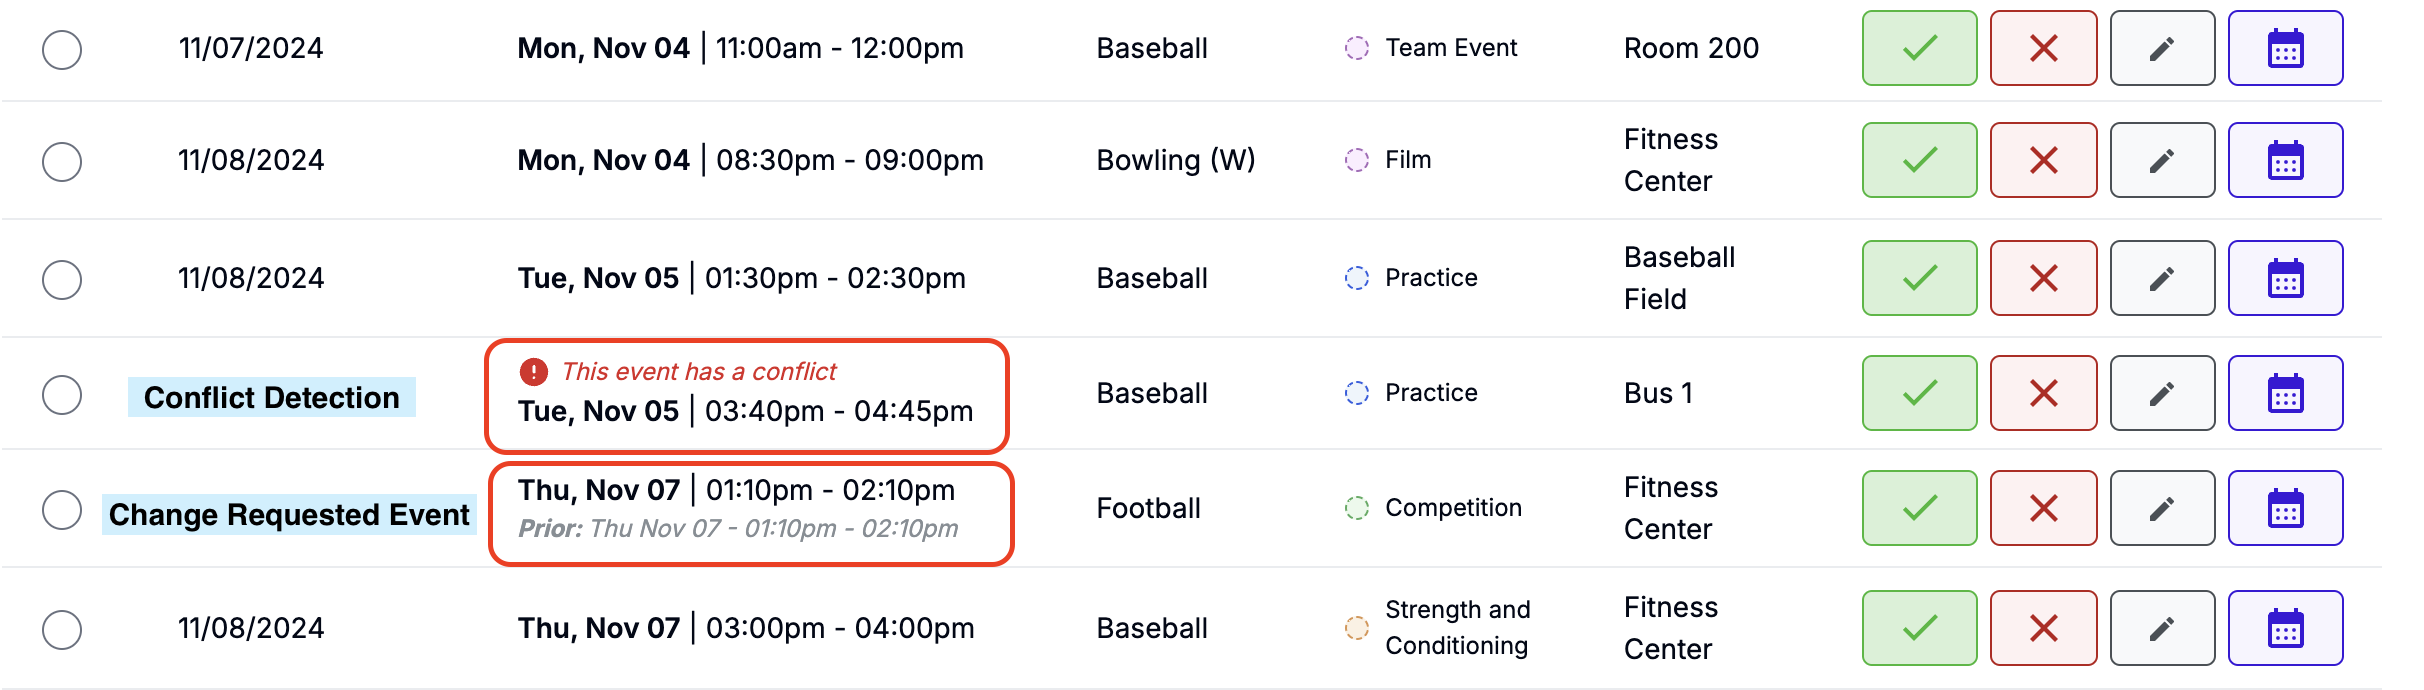
Task: Approve the Football Competition event
Action: coord(1919,508)
